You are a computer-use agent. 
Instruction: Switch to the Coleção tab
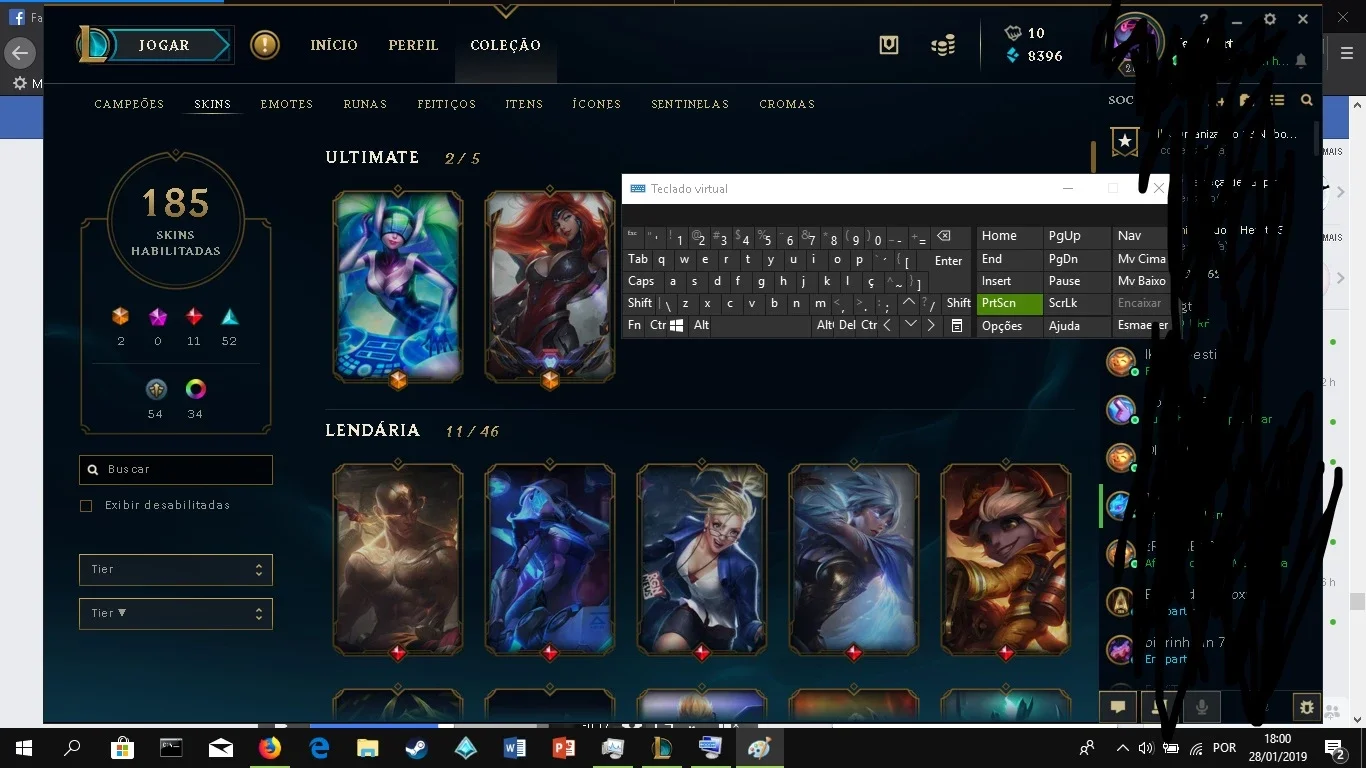point(505,45)
